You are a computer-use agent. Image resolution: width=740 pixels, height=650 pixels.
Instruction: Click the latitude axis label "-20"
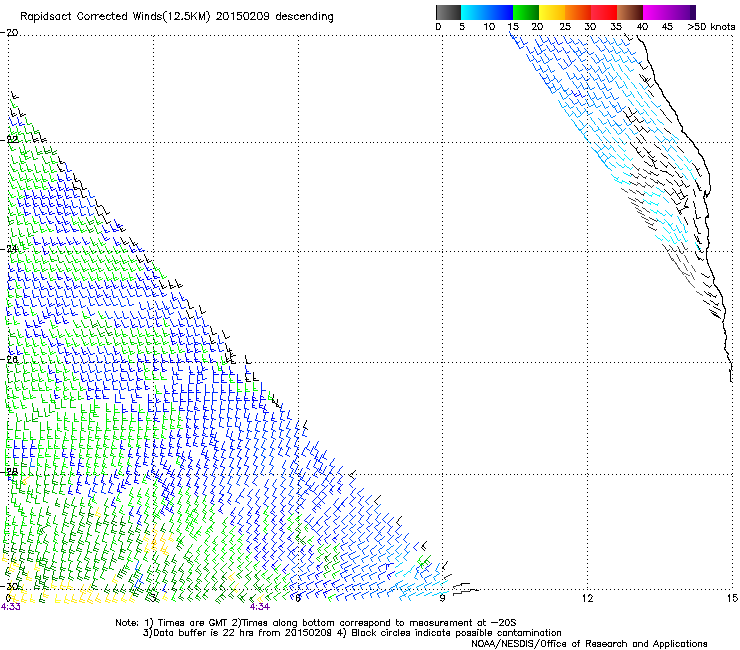(9, 33)
